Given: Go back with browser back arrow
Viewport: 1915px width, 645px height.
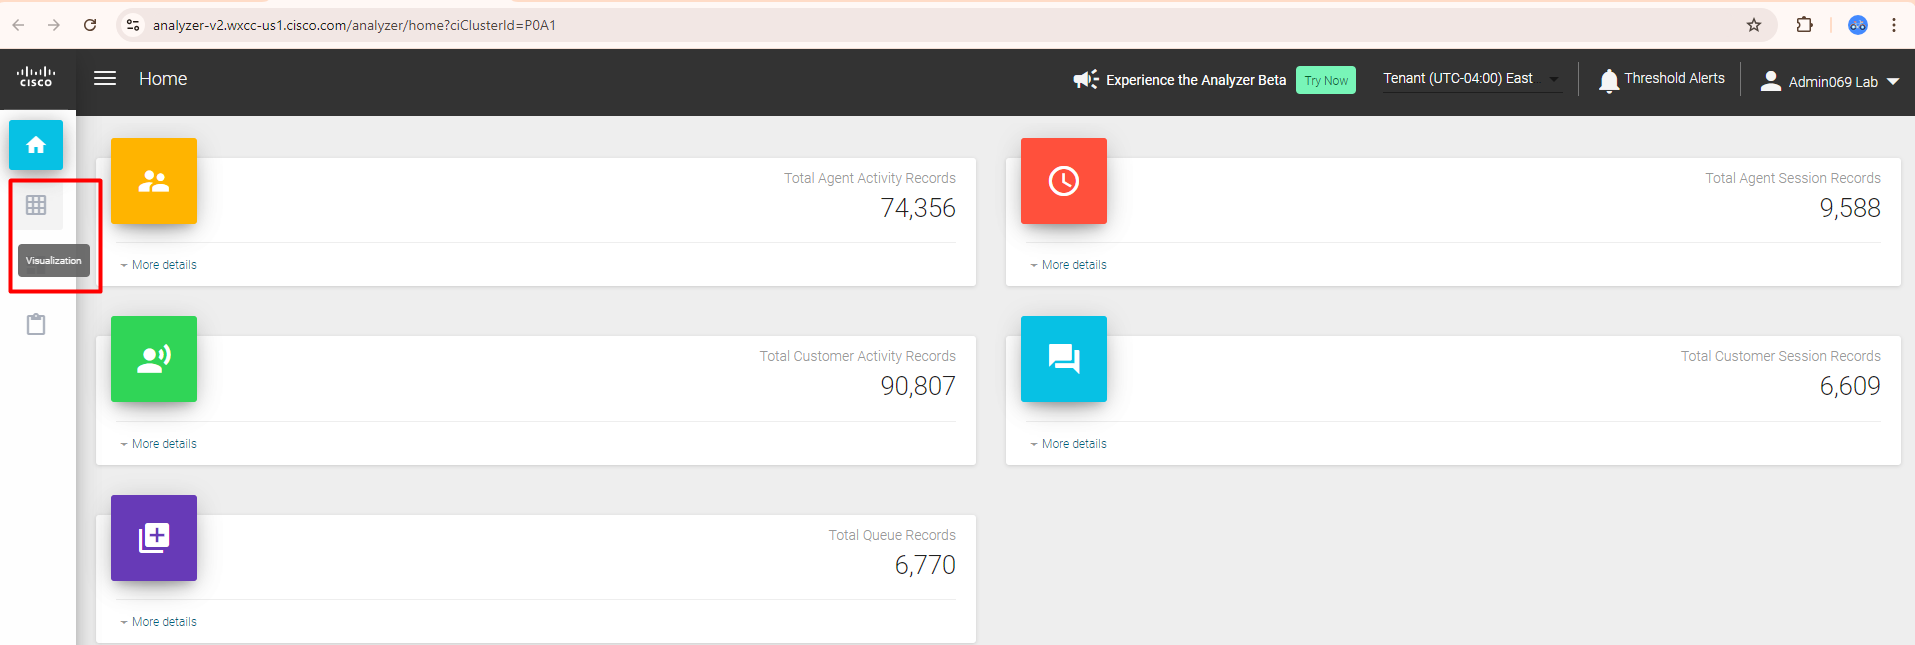Looking at the screenshot, I should click(x=18, y=25).
